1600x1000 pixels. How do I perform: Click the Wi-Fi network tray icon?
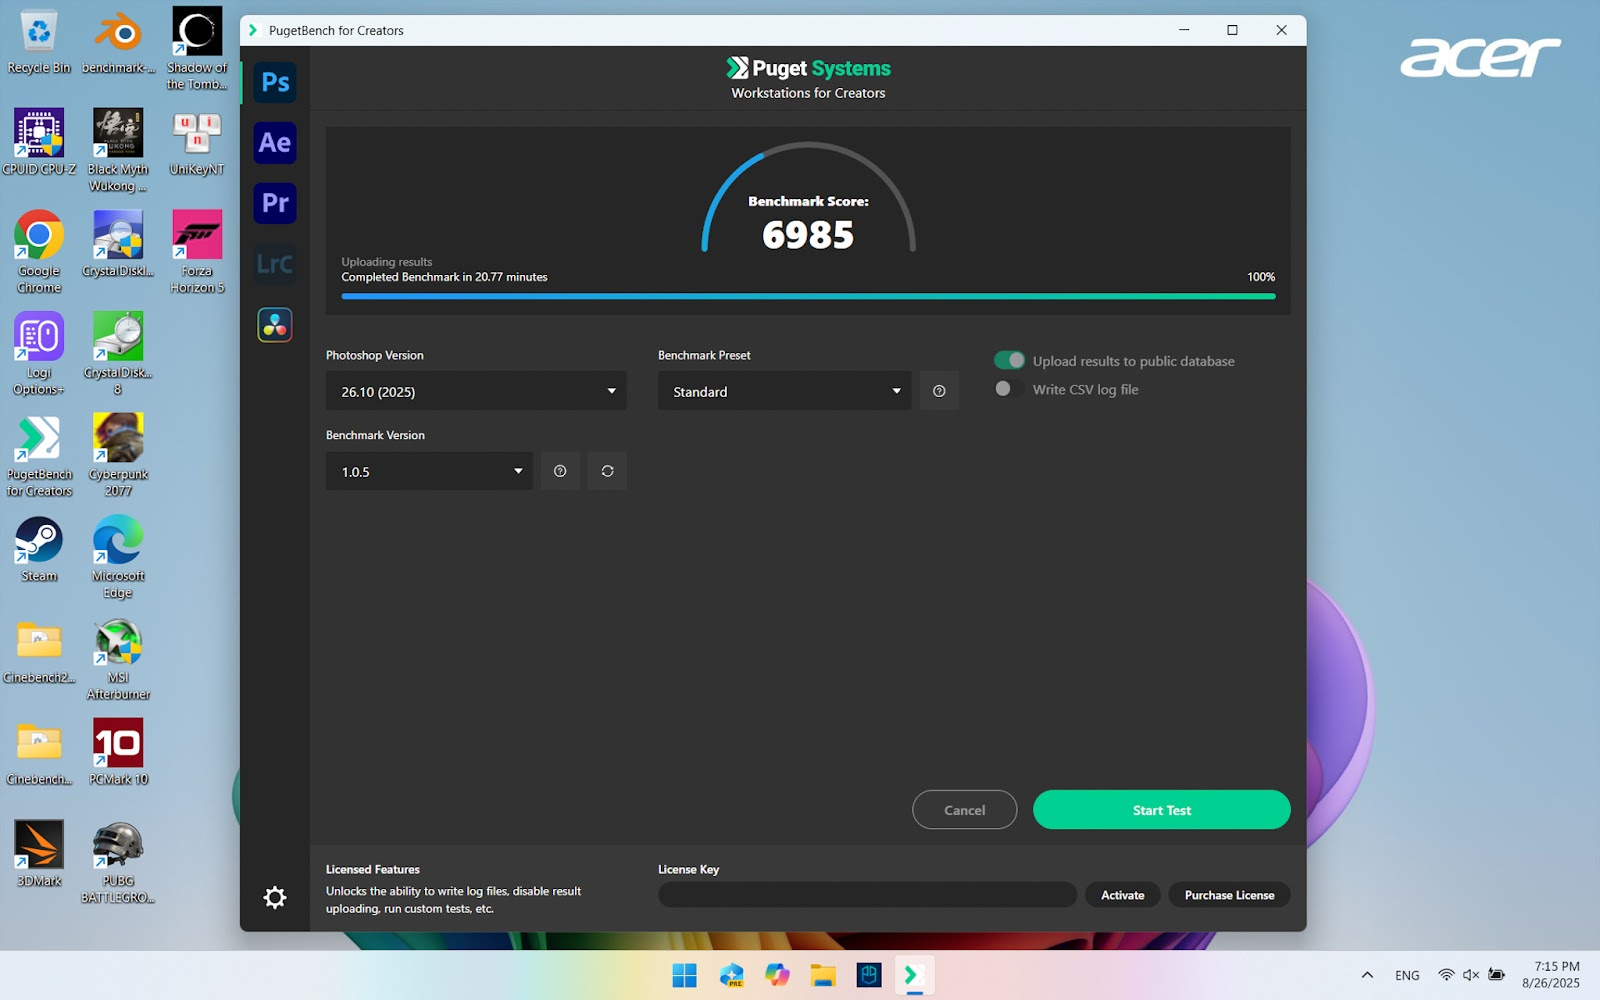tap(1446, 975)
